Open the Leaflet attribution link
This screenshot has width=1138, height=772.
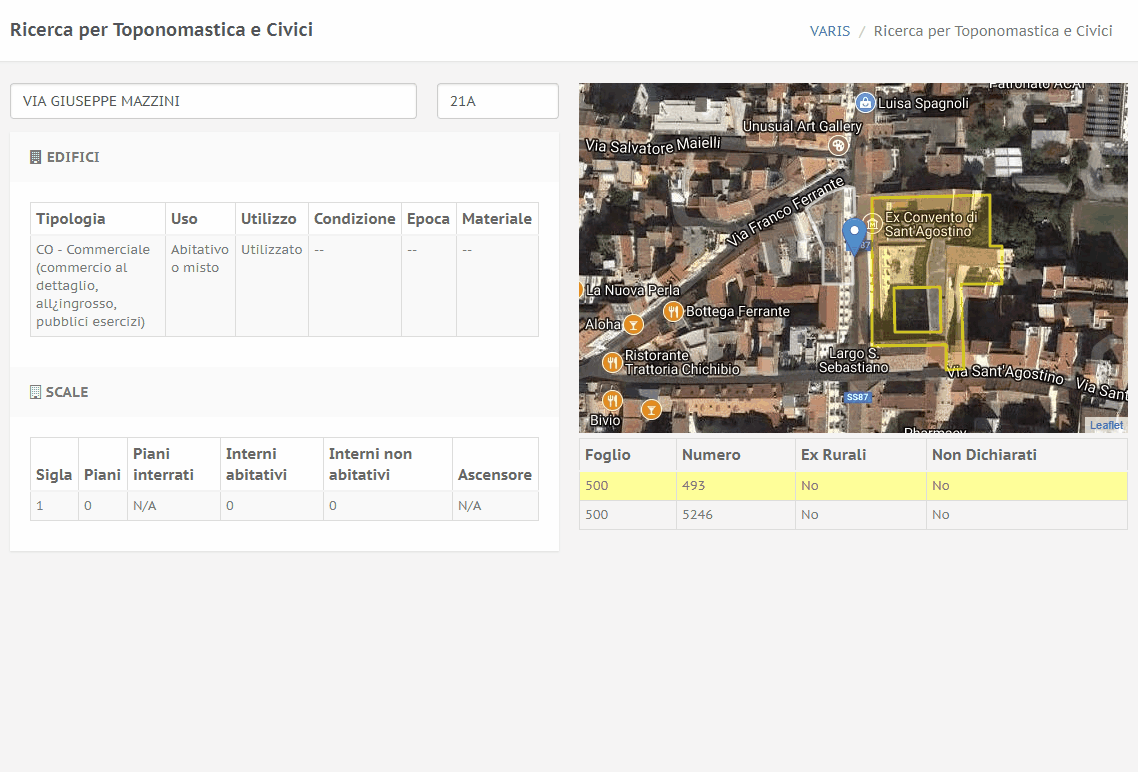point(1106,425)
